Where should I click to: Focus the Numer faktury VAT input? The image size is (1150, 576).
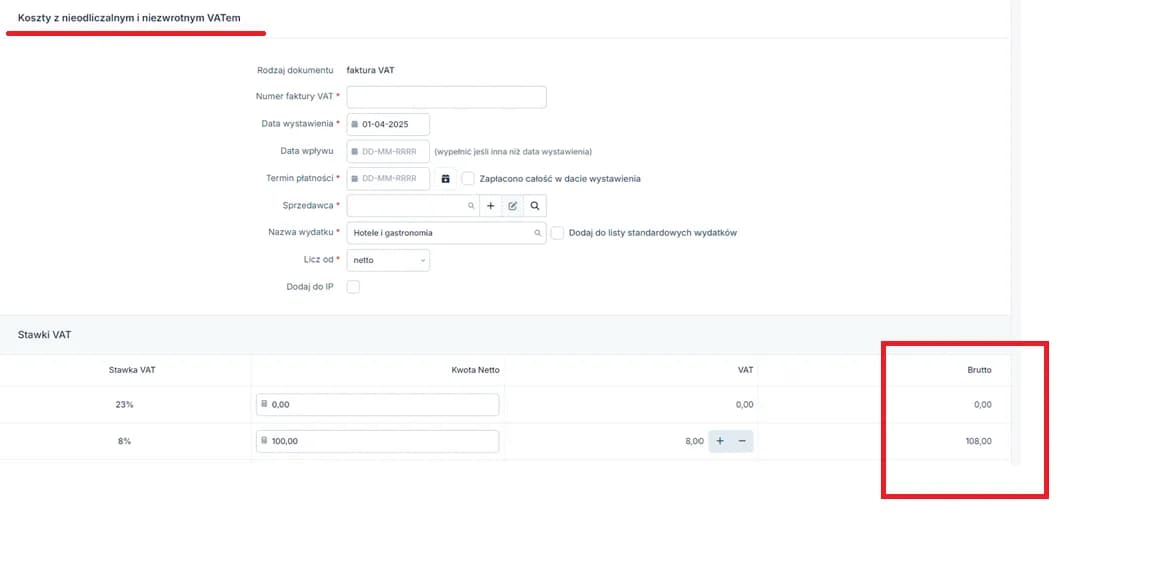(446, 97)
